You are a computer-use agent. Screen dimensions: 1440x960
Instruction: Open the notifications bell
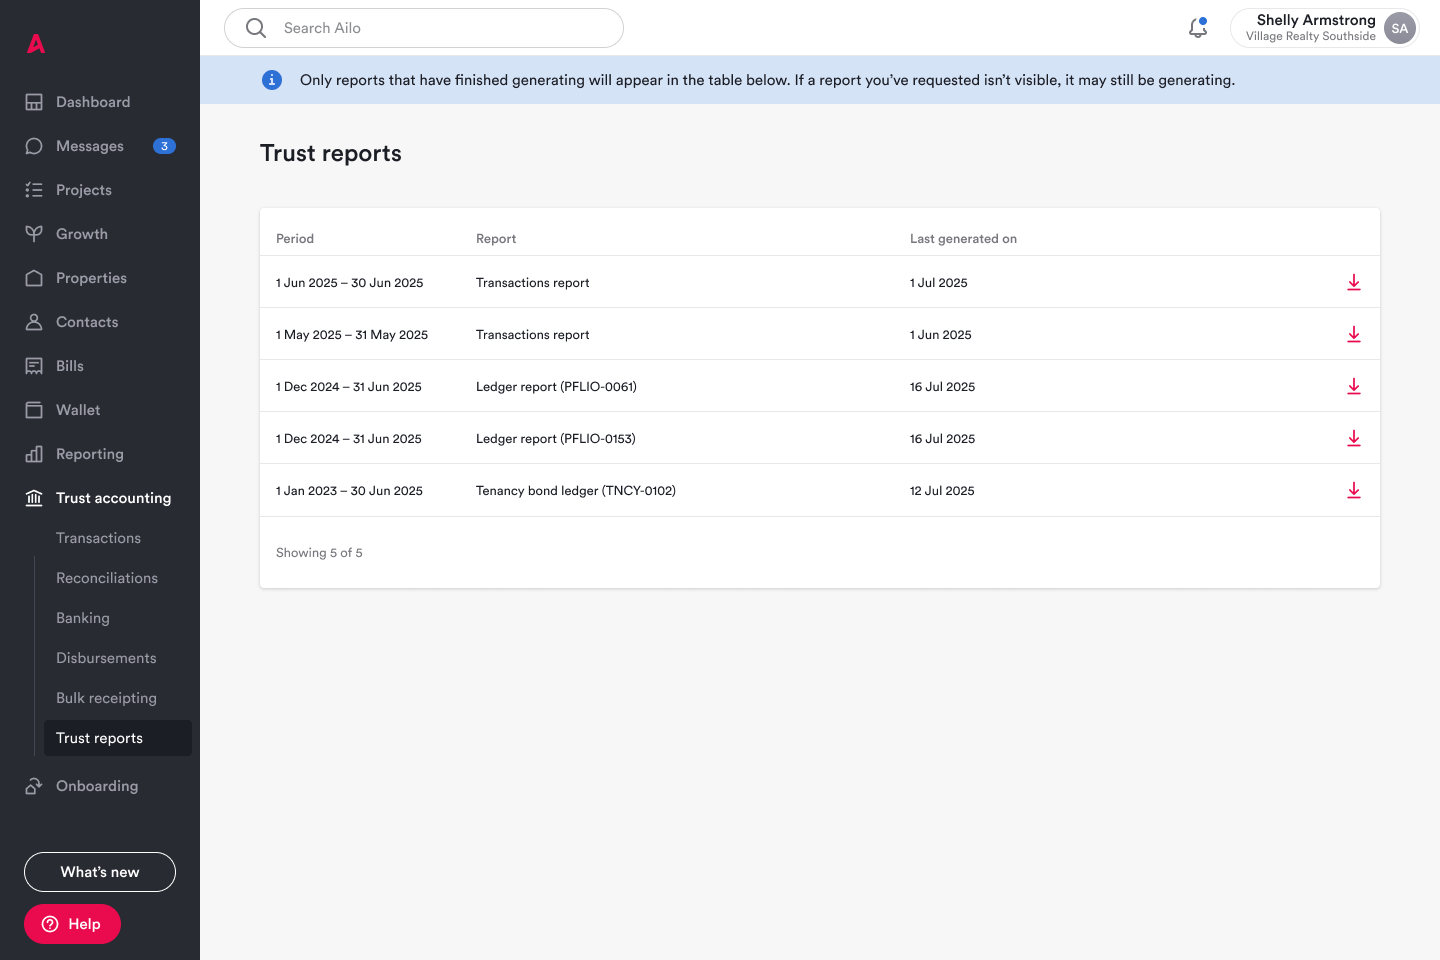click(x=1198, y=28)
